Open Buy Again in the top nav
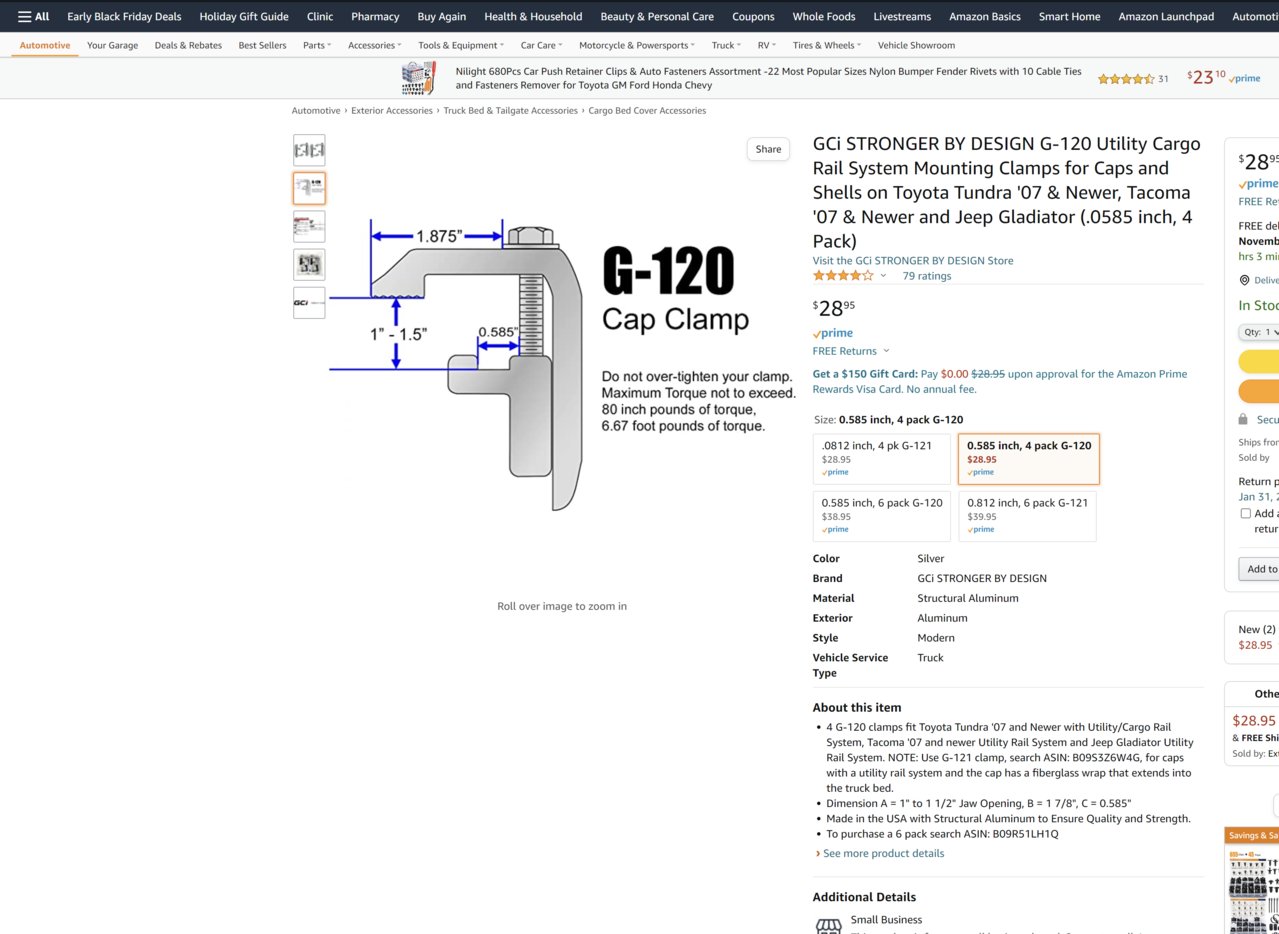This screenshot has height=934, width=1279. pos(441,16)
